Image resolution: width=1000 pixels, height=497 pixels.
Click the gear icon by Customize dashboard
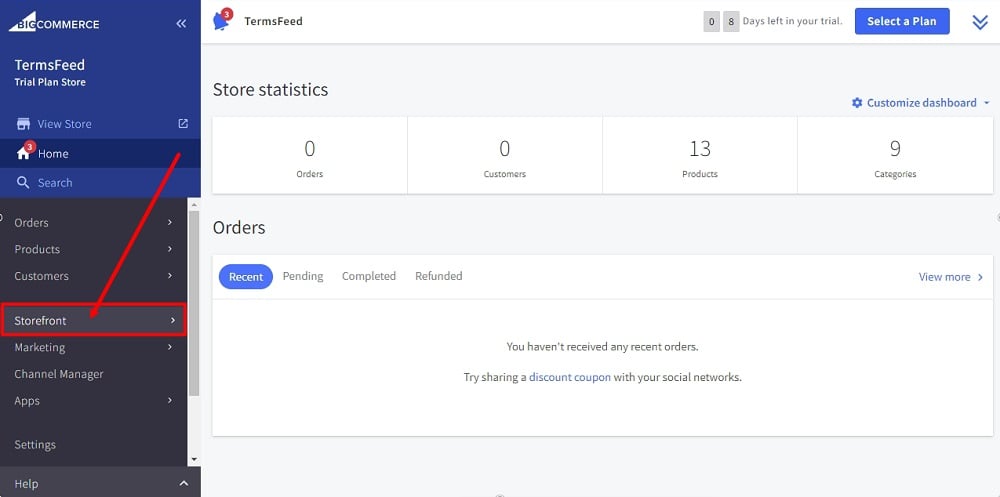click(857, 103)
